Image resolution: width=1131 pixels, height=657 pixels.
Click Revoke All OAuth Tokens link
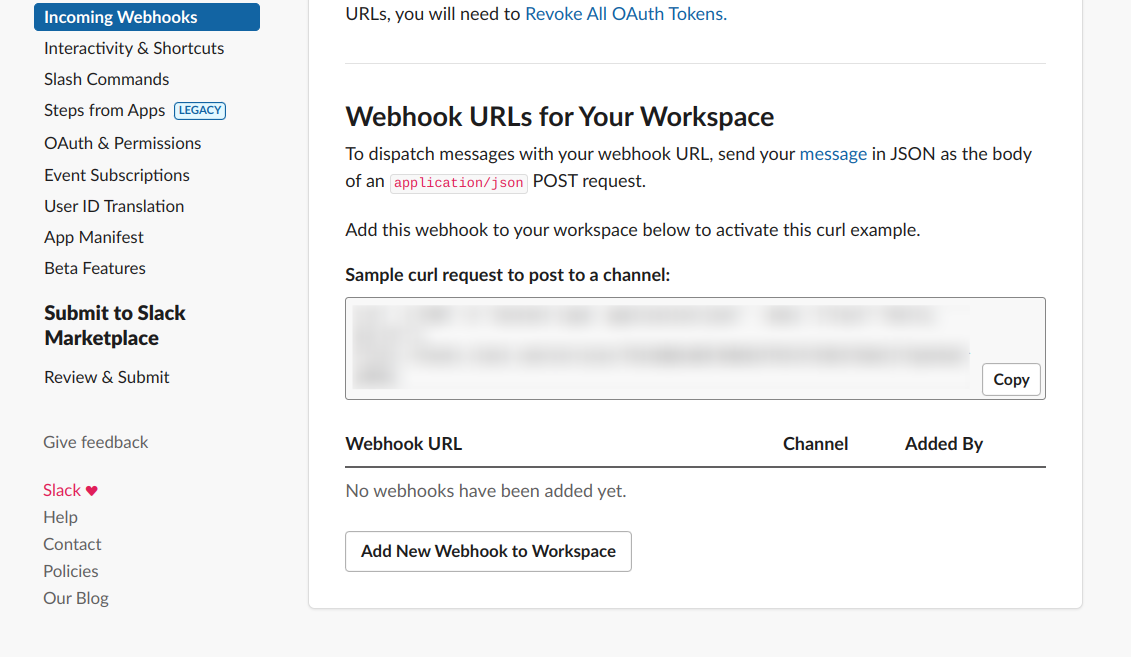[x=626, y=14]
